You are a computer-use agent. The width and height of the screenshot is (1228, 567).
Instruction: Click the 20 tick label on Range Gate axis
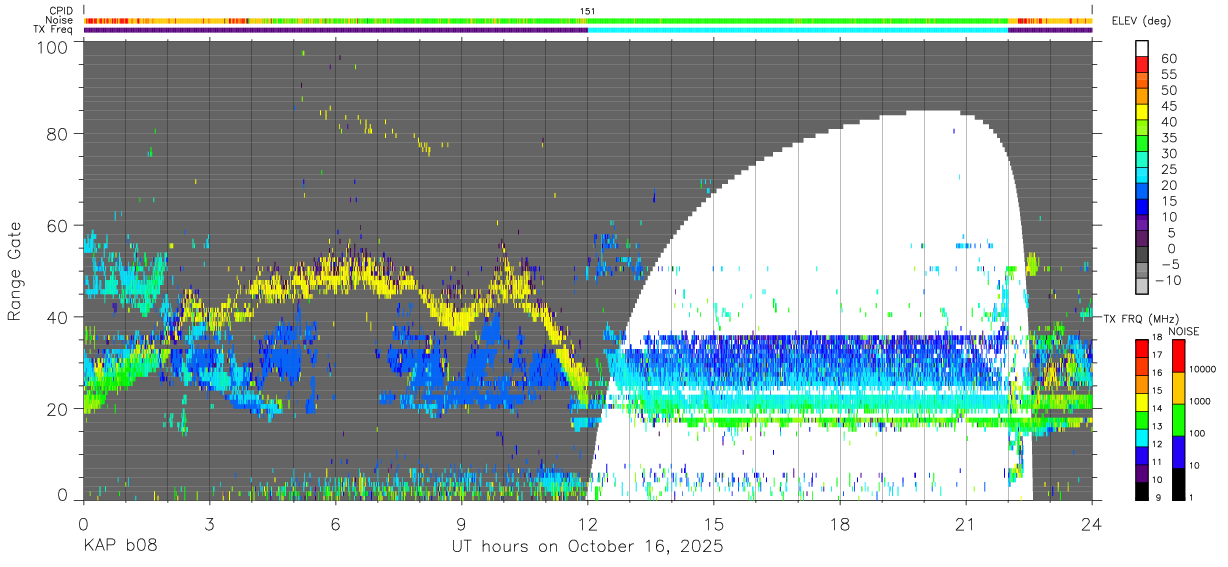pyautogui.click(x=57, y=408)
